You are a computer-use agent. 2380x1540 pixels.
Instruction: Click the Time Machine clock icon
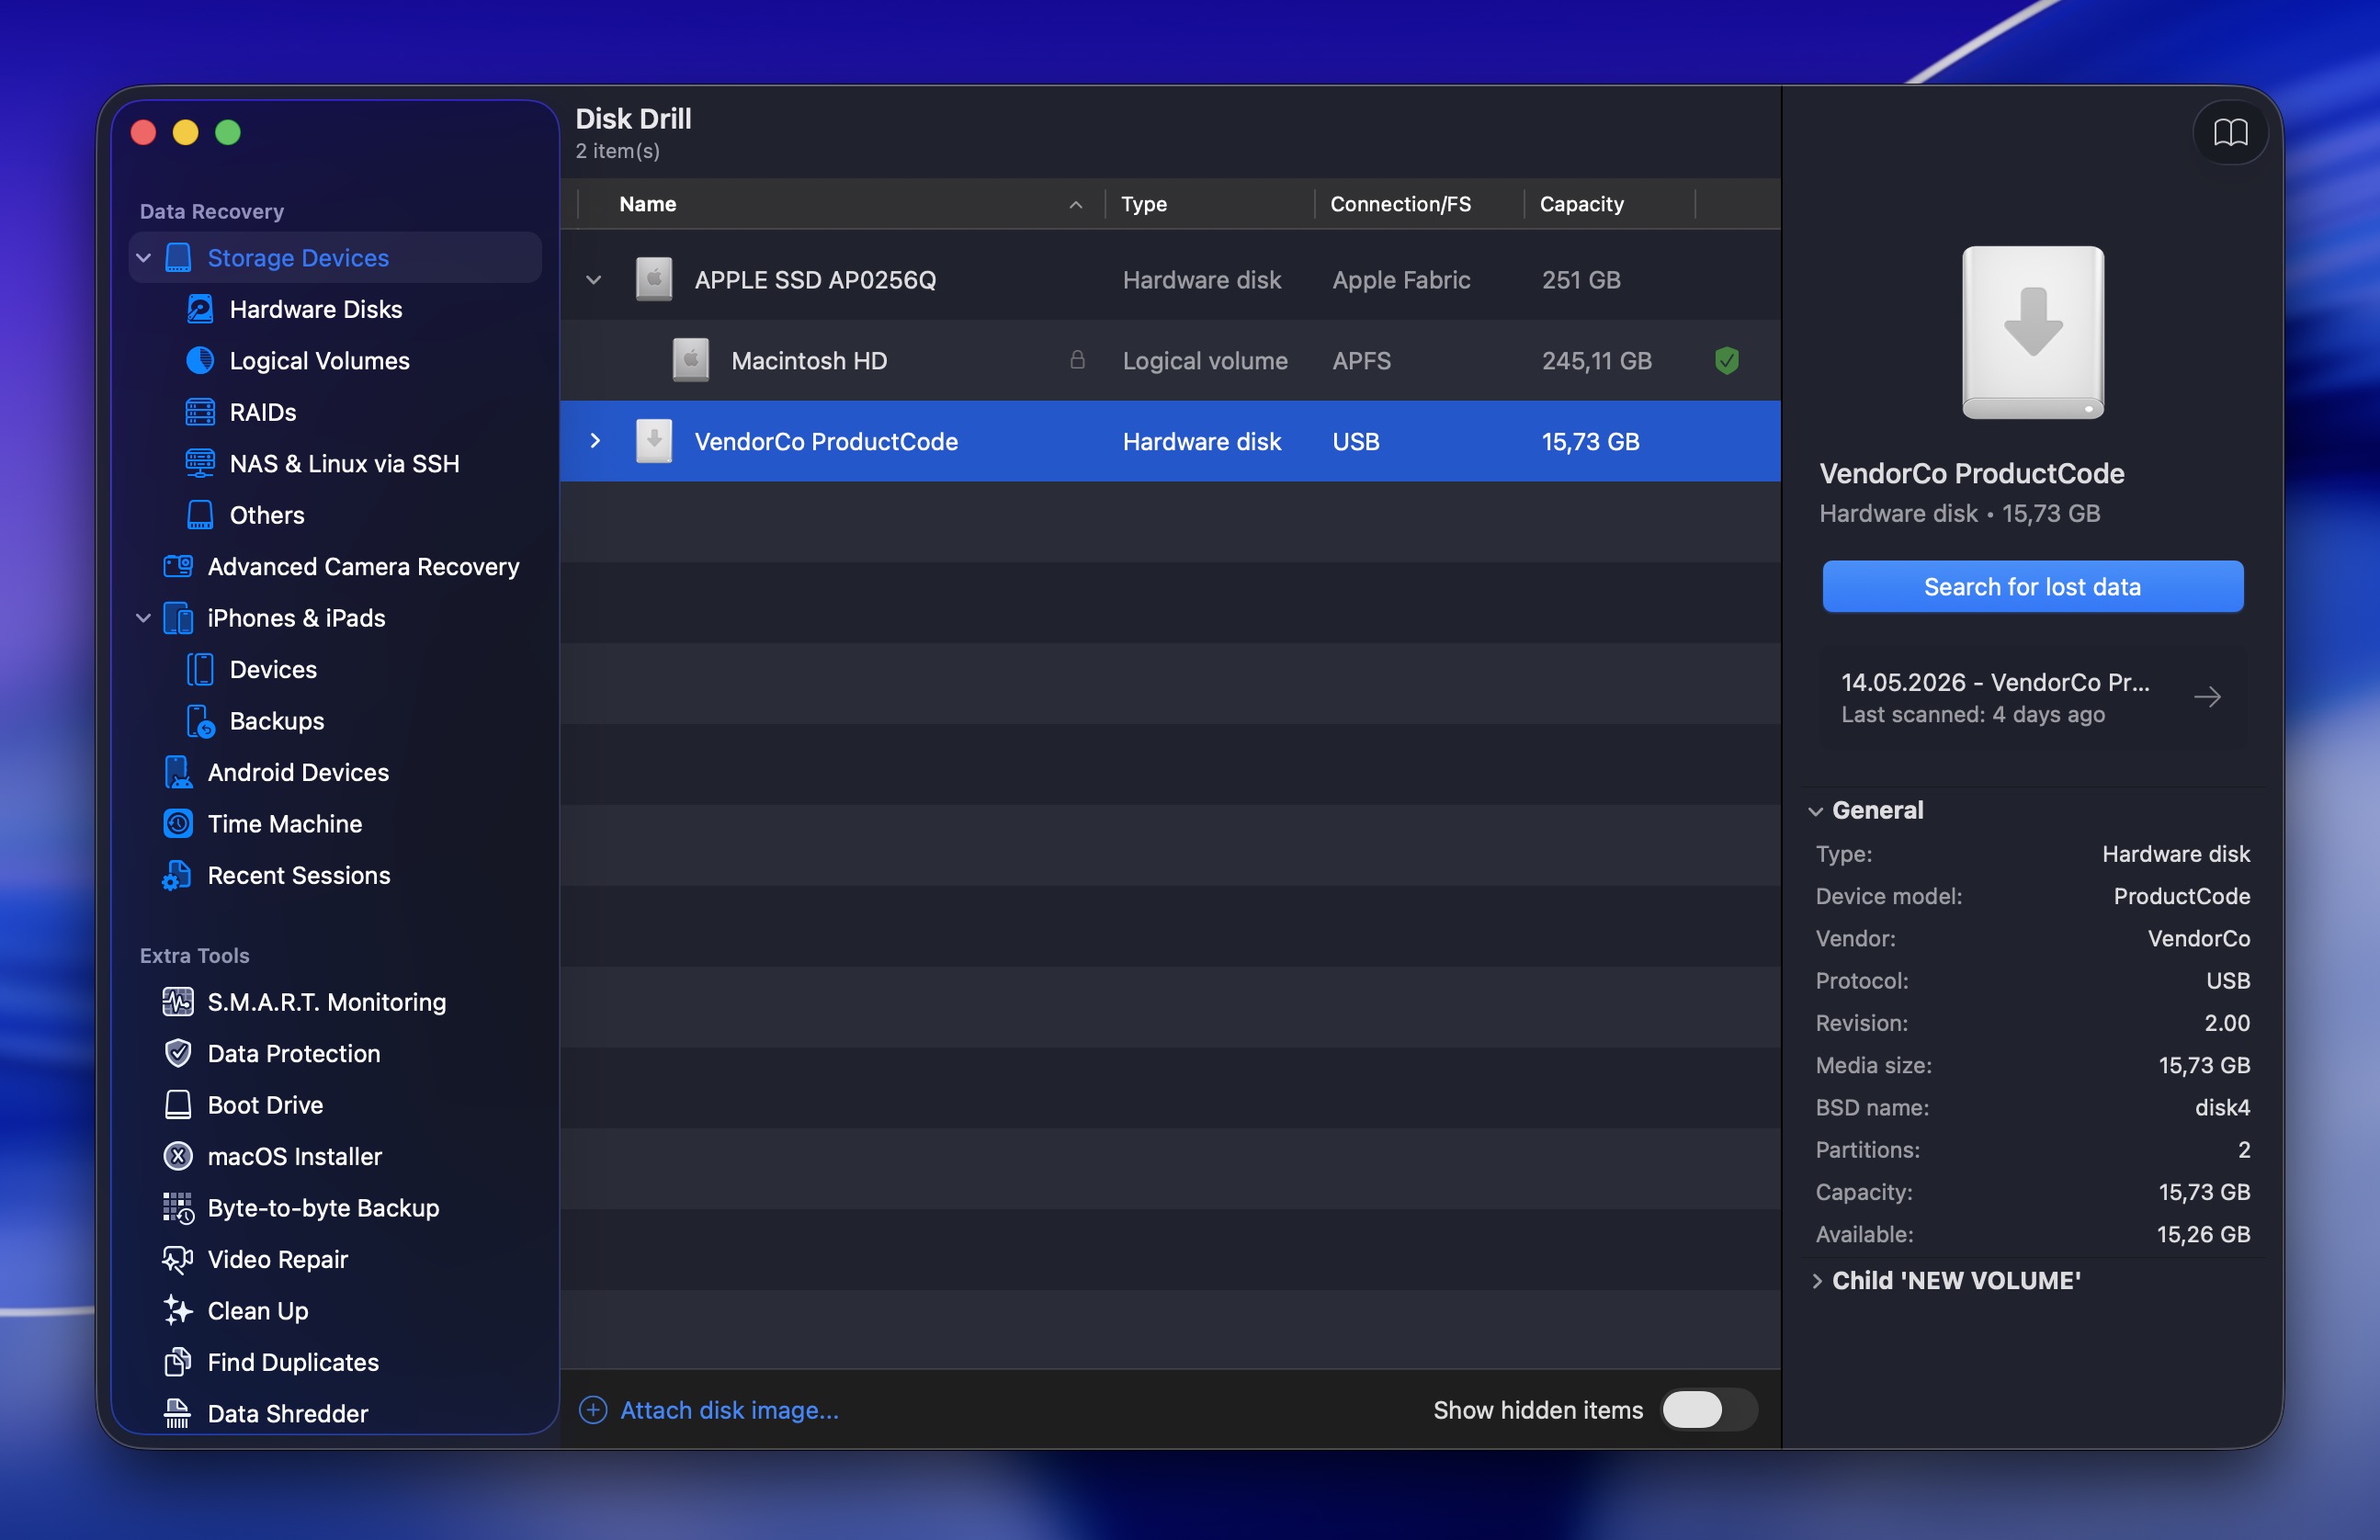pyautogui.click(x=178, y=824)
